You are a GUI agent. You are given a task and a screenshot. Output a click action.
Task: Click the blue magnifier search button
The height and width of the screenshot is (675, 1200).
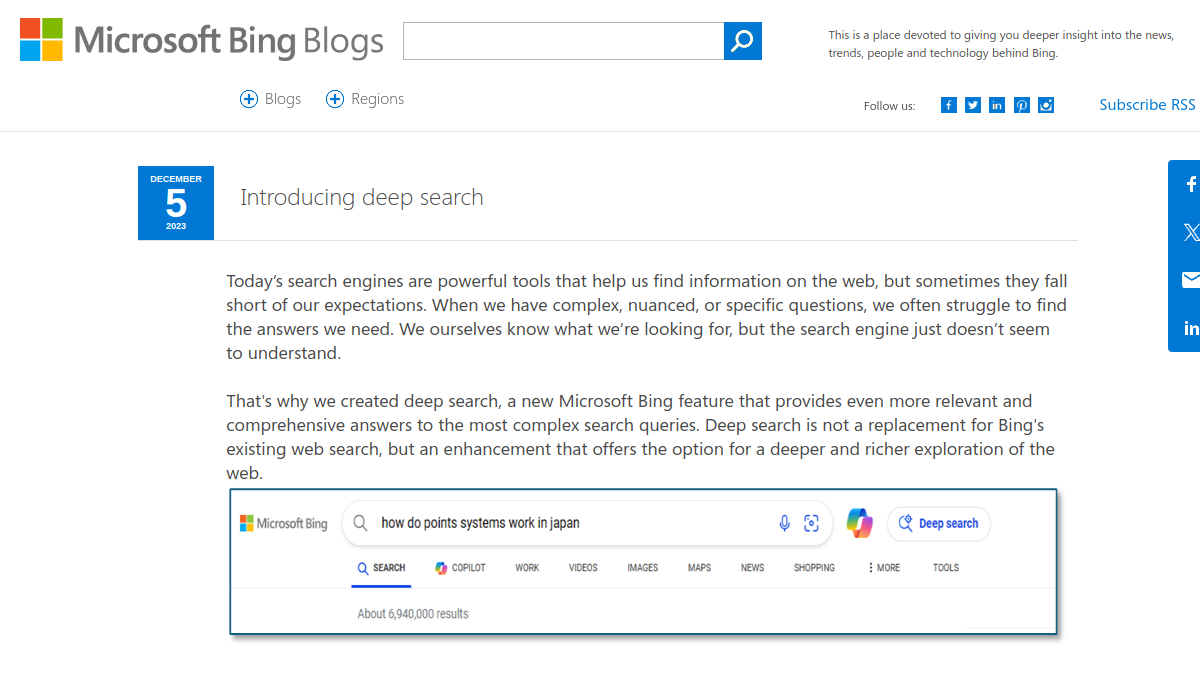[x=743, y=41]
